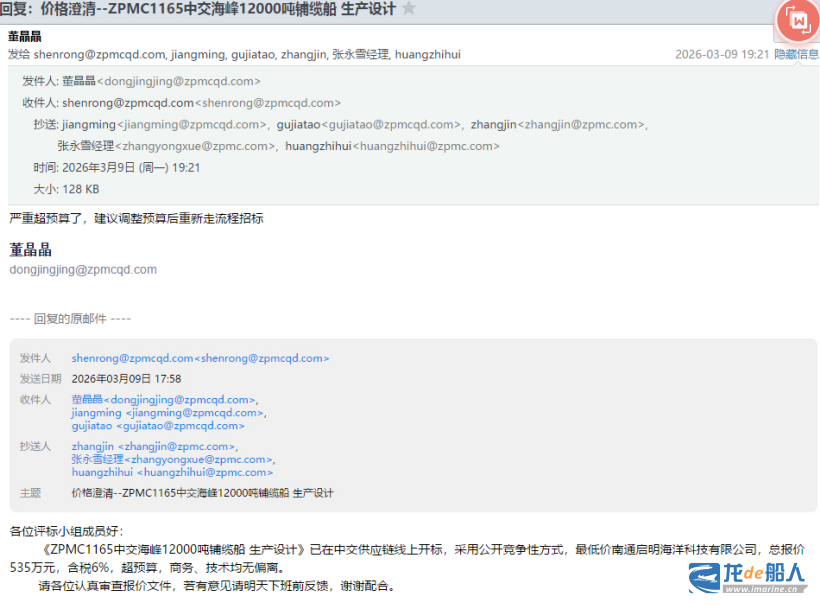Click zhangjin@zpmc.com in top 抄送 list

tap(557, 125)
